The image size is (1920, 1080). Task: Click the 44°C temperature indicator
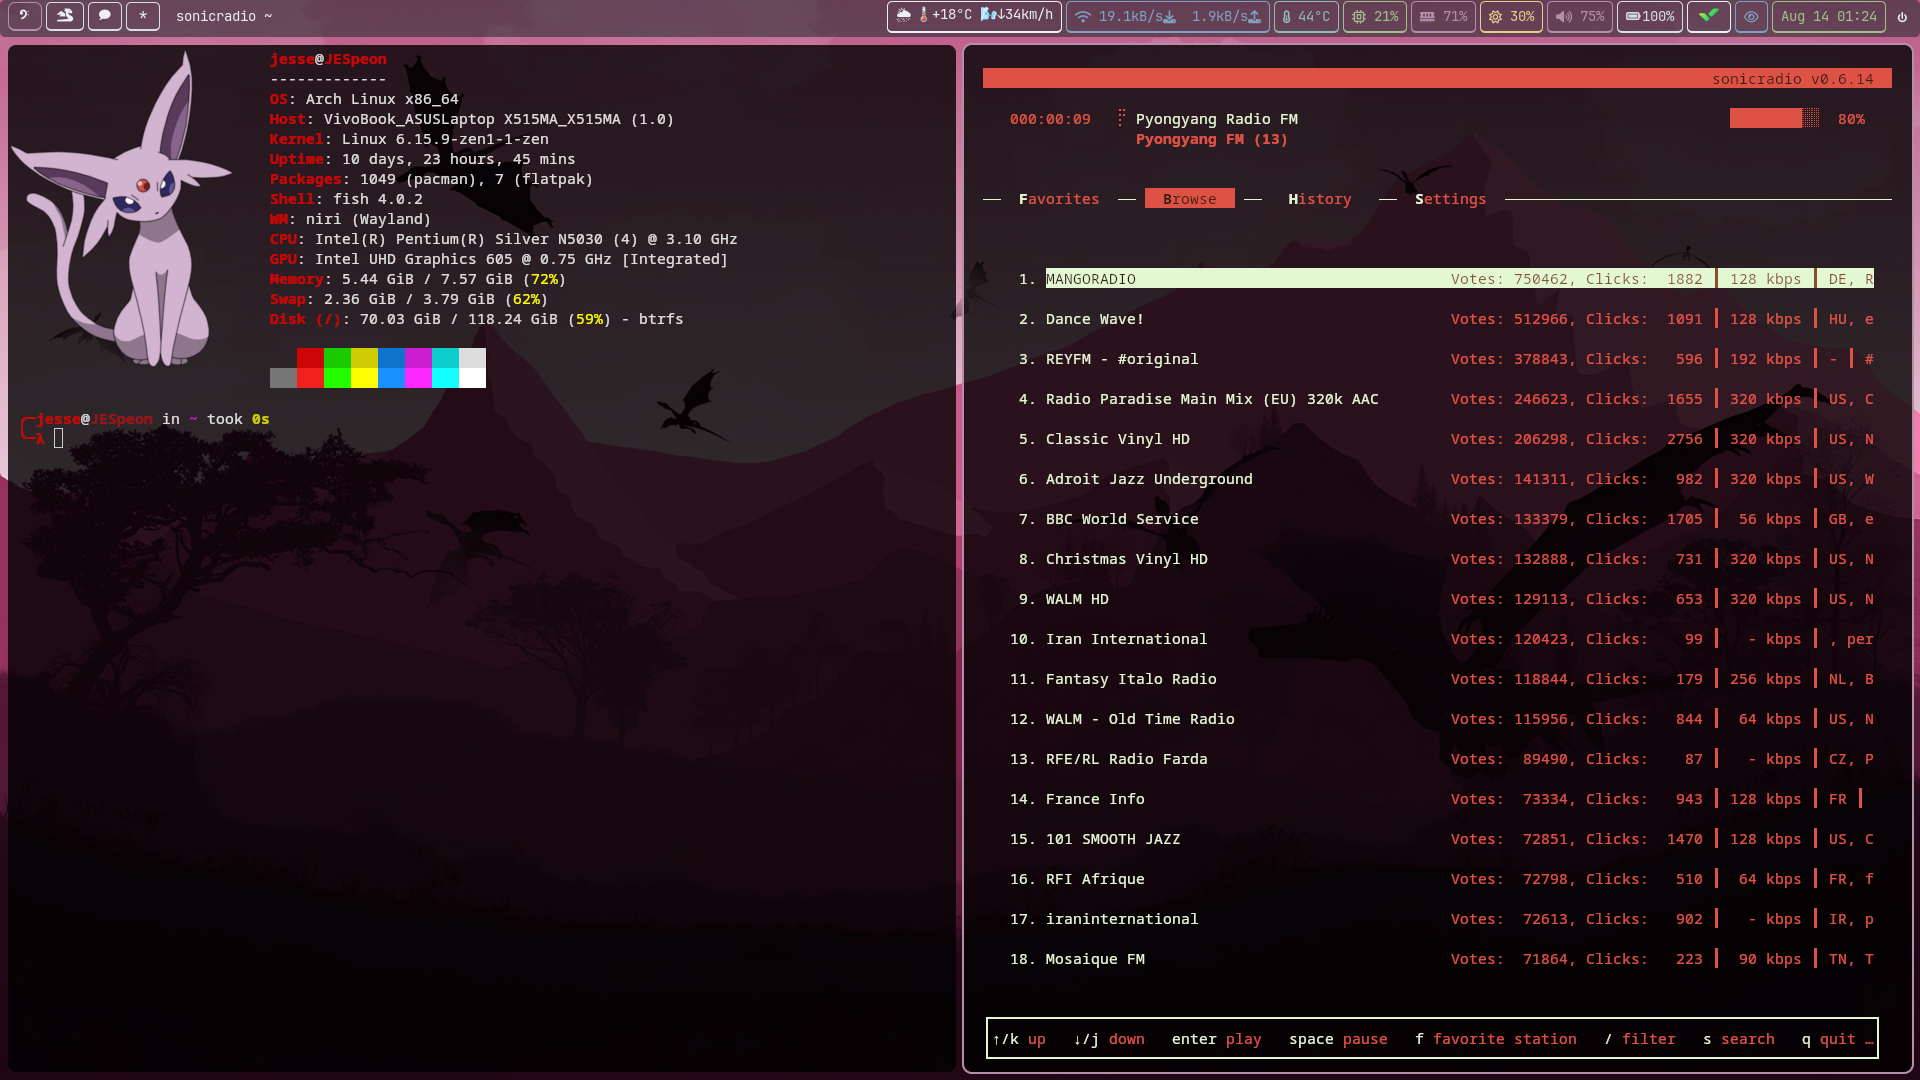point(1306,16)
